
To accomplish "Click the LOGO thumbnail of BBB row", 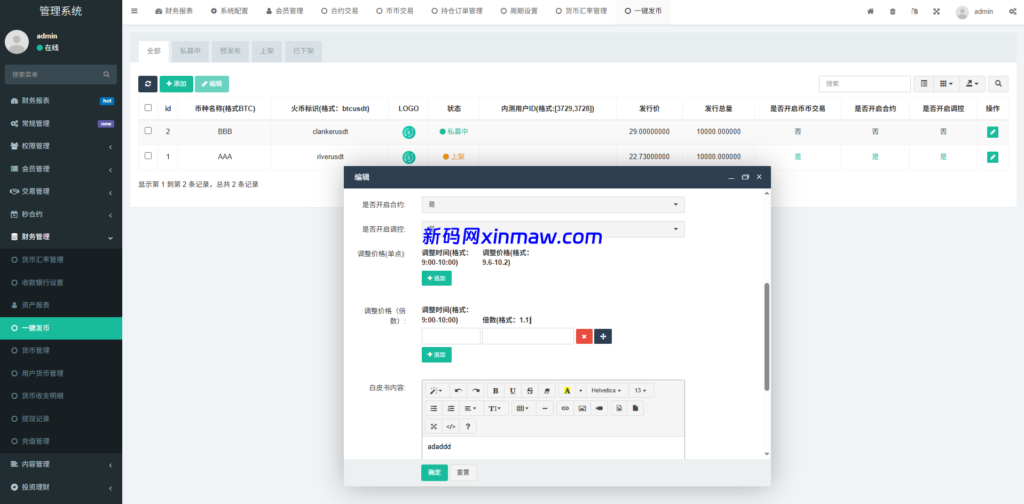I will (409, 133).
